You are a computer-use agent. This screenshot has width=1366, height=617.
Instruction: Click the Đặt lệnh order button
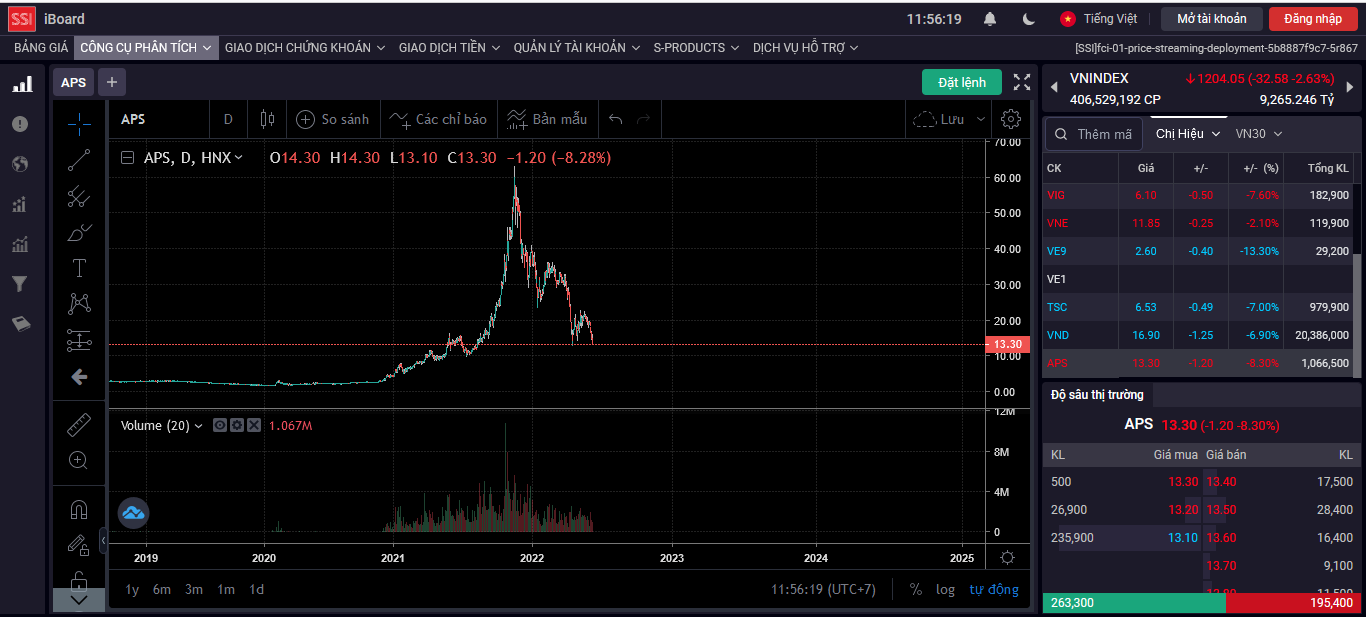click(962, 82)
